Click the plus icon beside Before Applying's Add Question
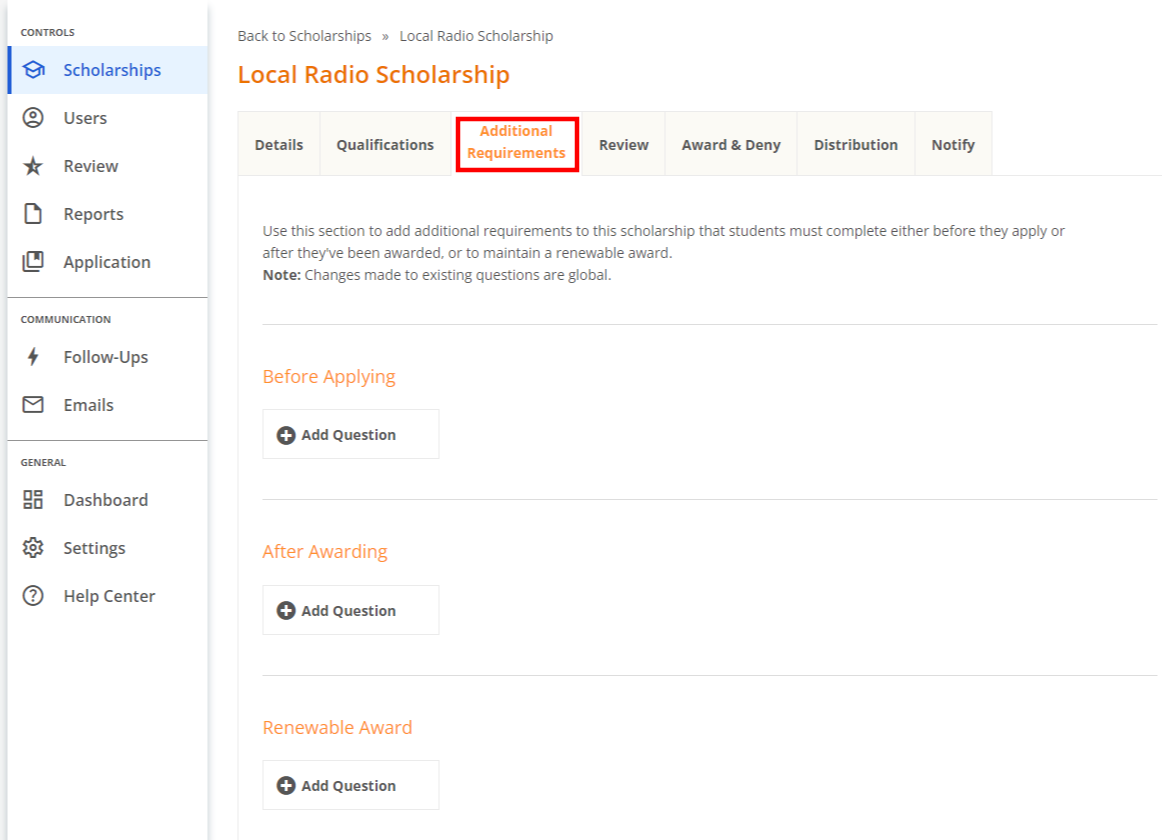Image resolution: width=1162 pixels, height=840 pixels. pos(285,434)
